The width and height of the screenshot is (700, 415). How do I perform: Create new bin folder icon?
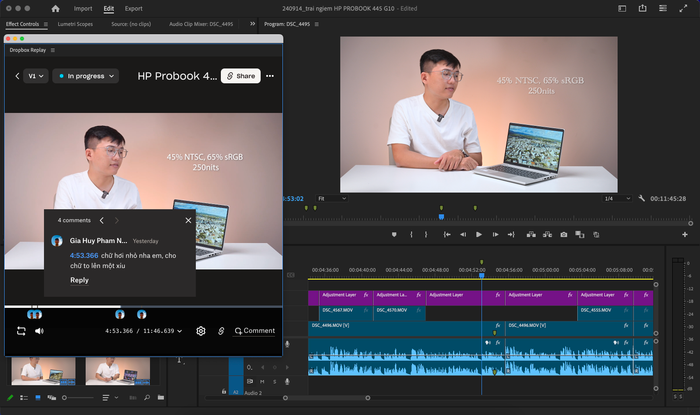pyautogui.click(x=161, y=397)
